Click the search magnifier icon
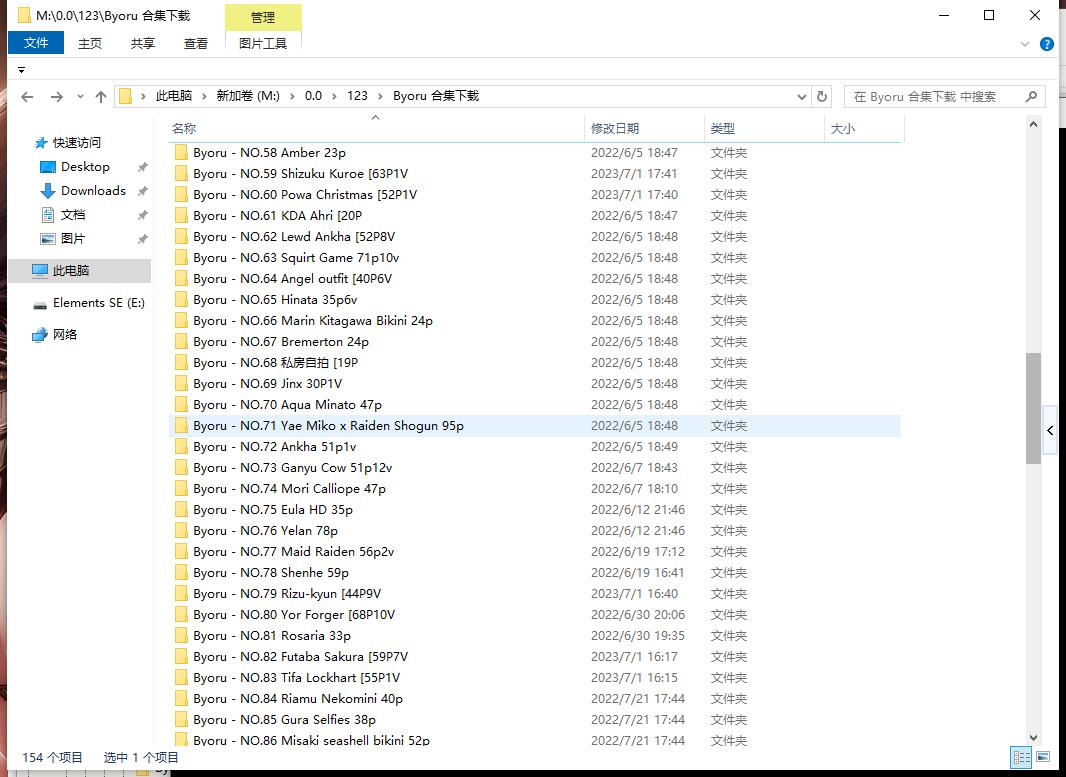Screen dimensions: 1066x777 (1031, 97)
